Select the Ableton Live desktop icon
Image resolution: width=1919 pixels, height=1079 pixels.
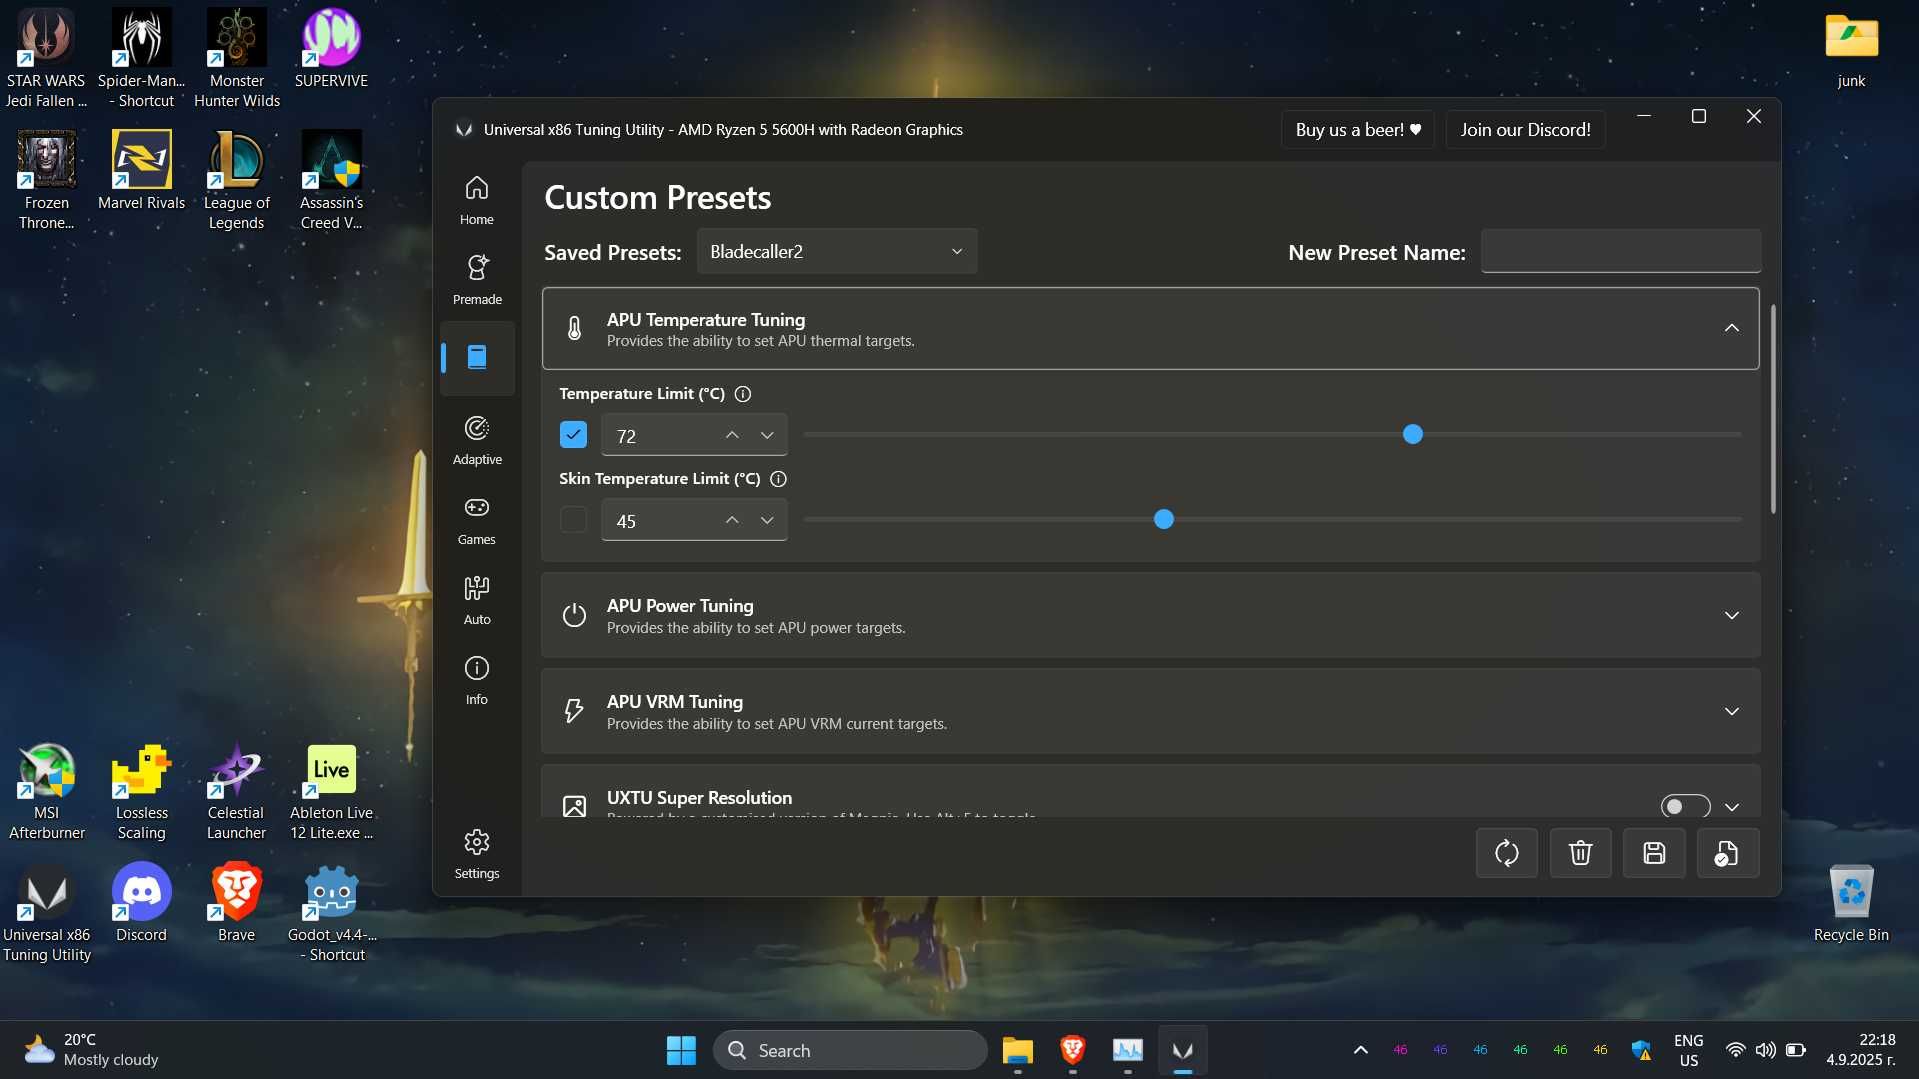pos(331,791)
